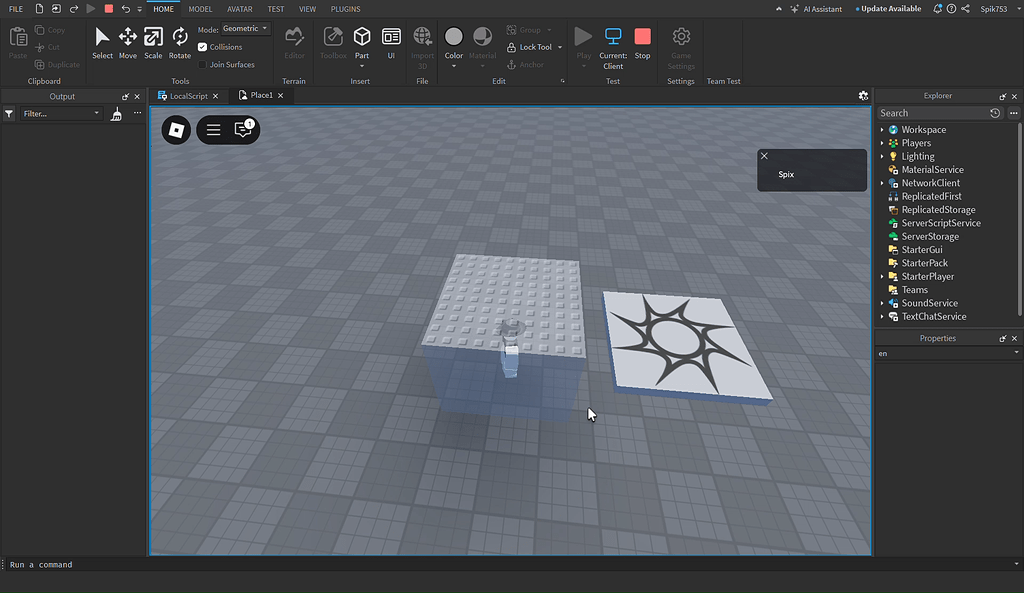Switch to the VIEW tab

coord(307,9)
